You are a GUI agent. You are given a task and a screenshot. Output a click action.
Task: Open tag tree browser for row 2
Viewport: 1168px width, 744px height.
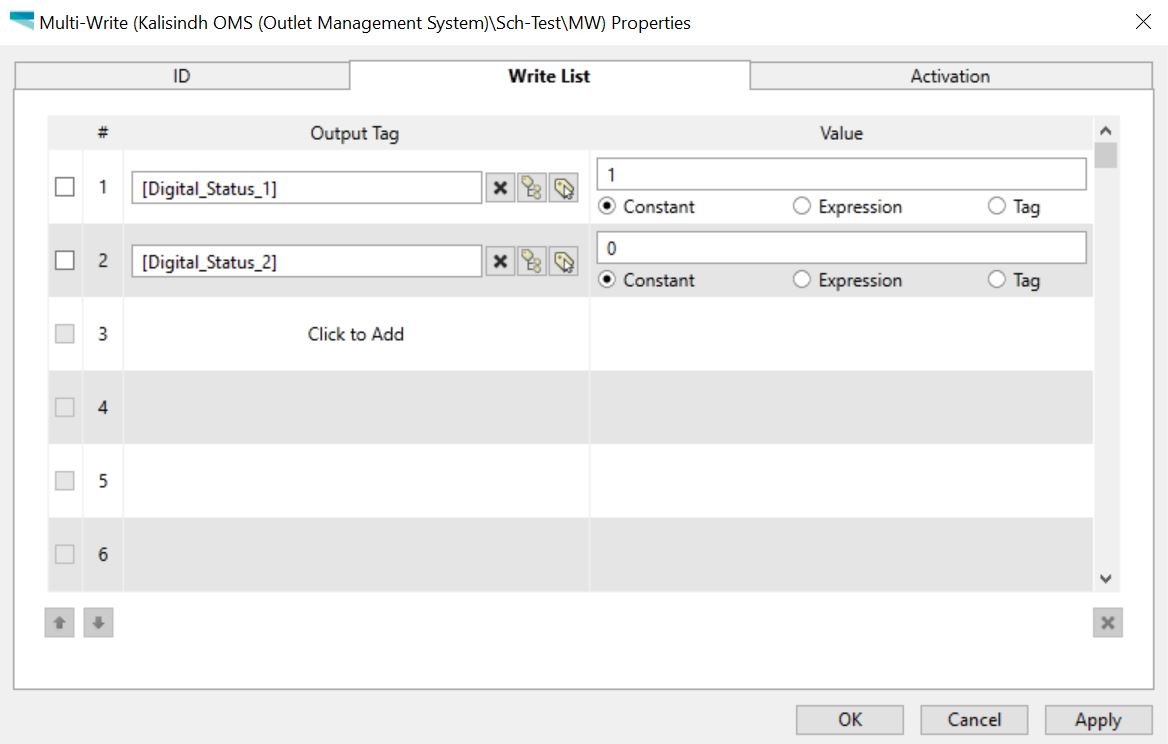532,262
